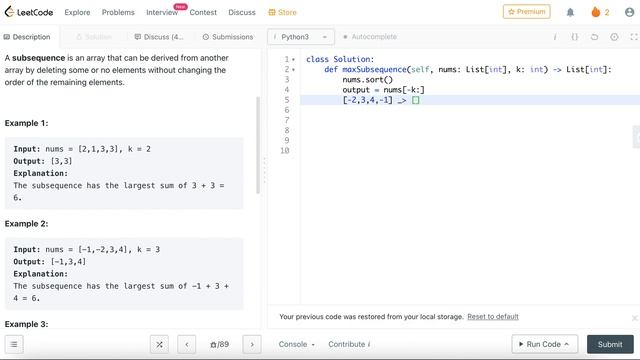
Task: Click the 'Example 3:' heading
Action: [27, 324]
